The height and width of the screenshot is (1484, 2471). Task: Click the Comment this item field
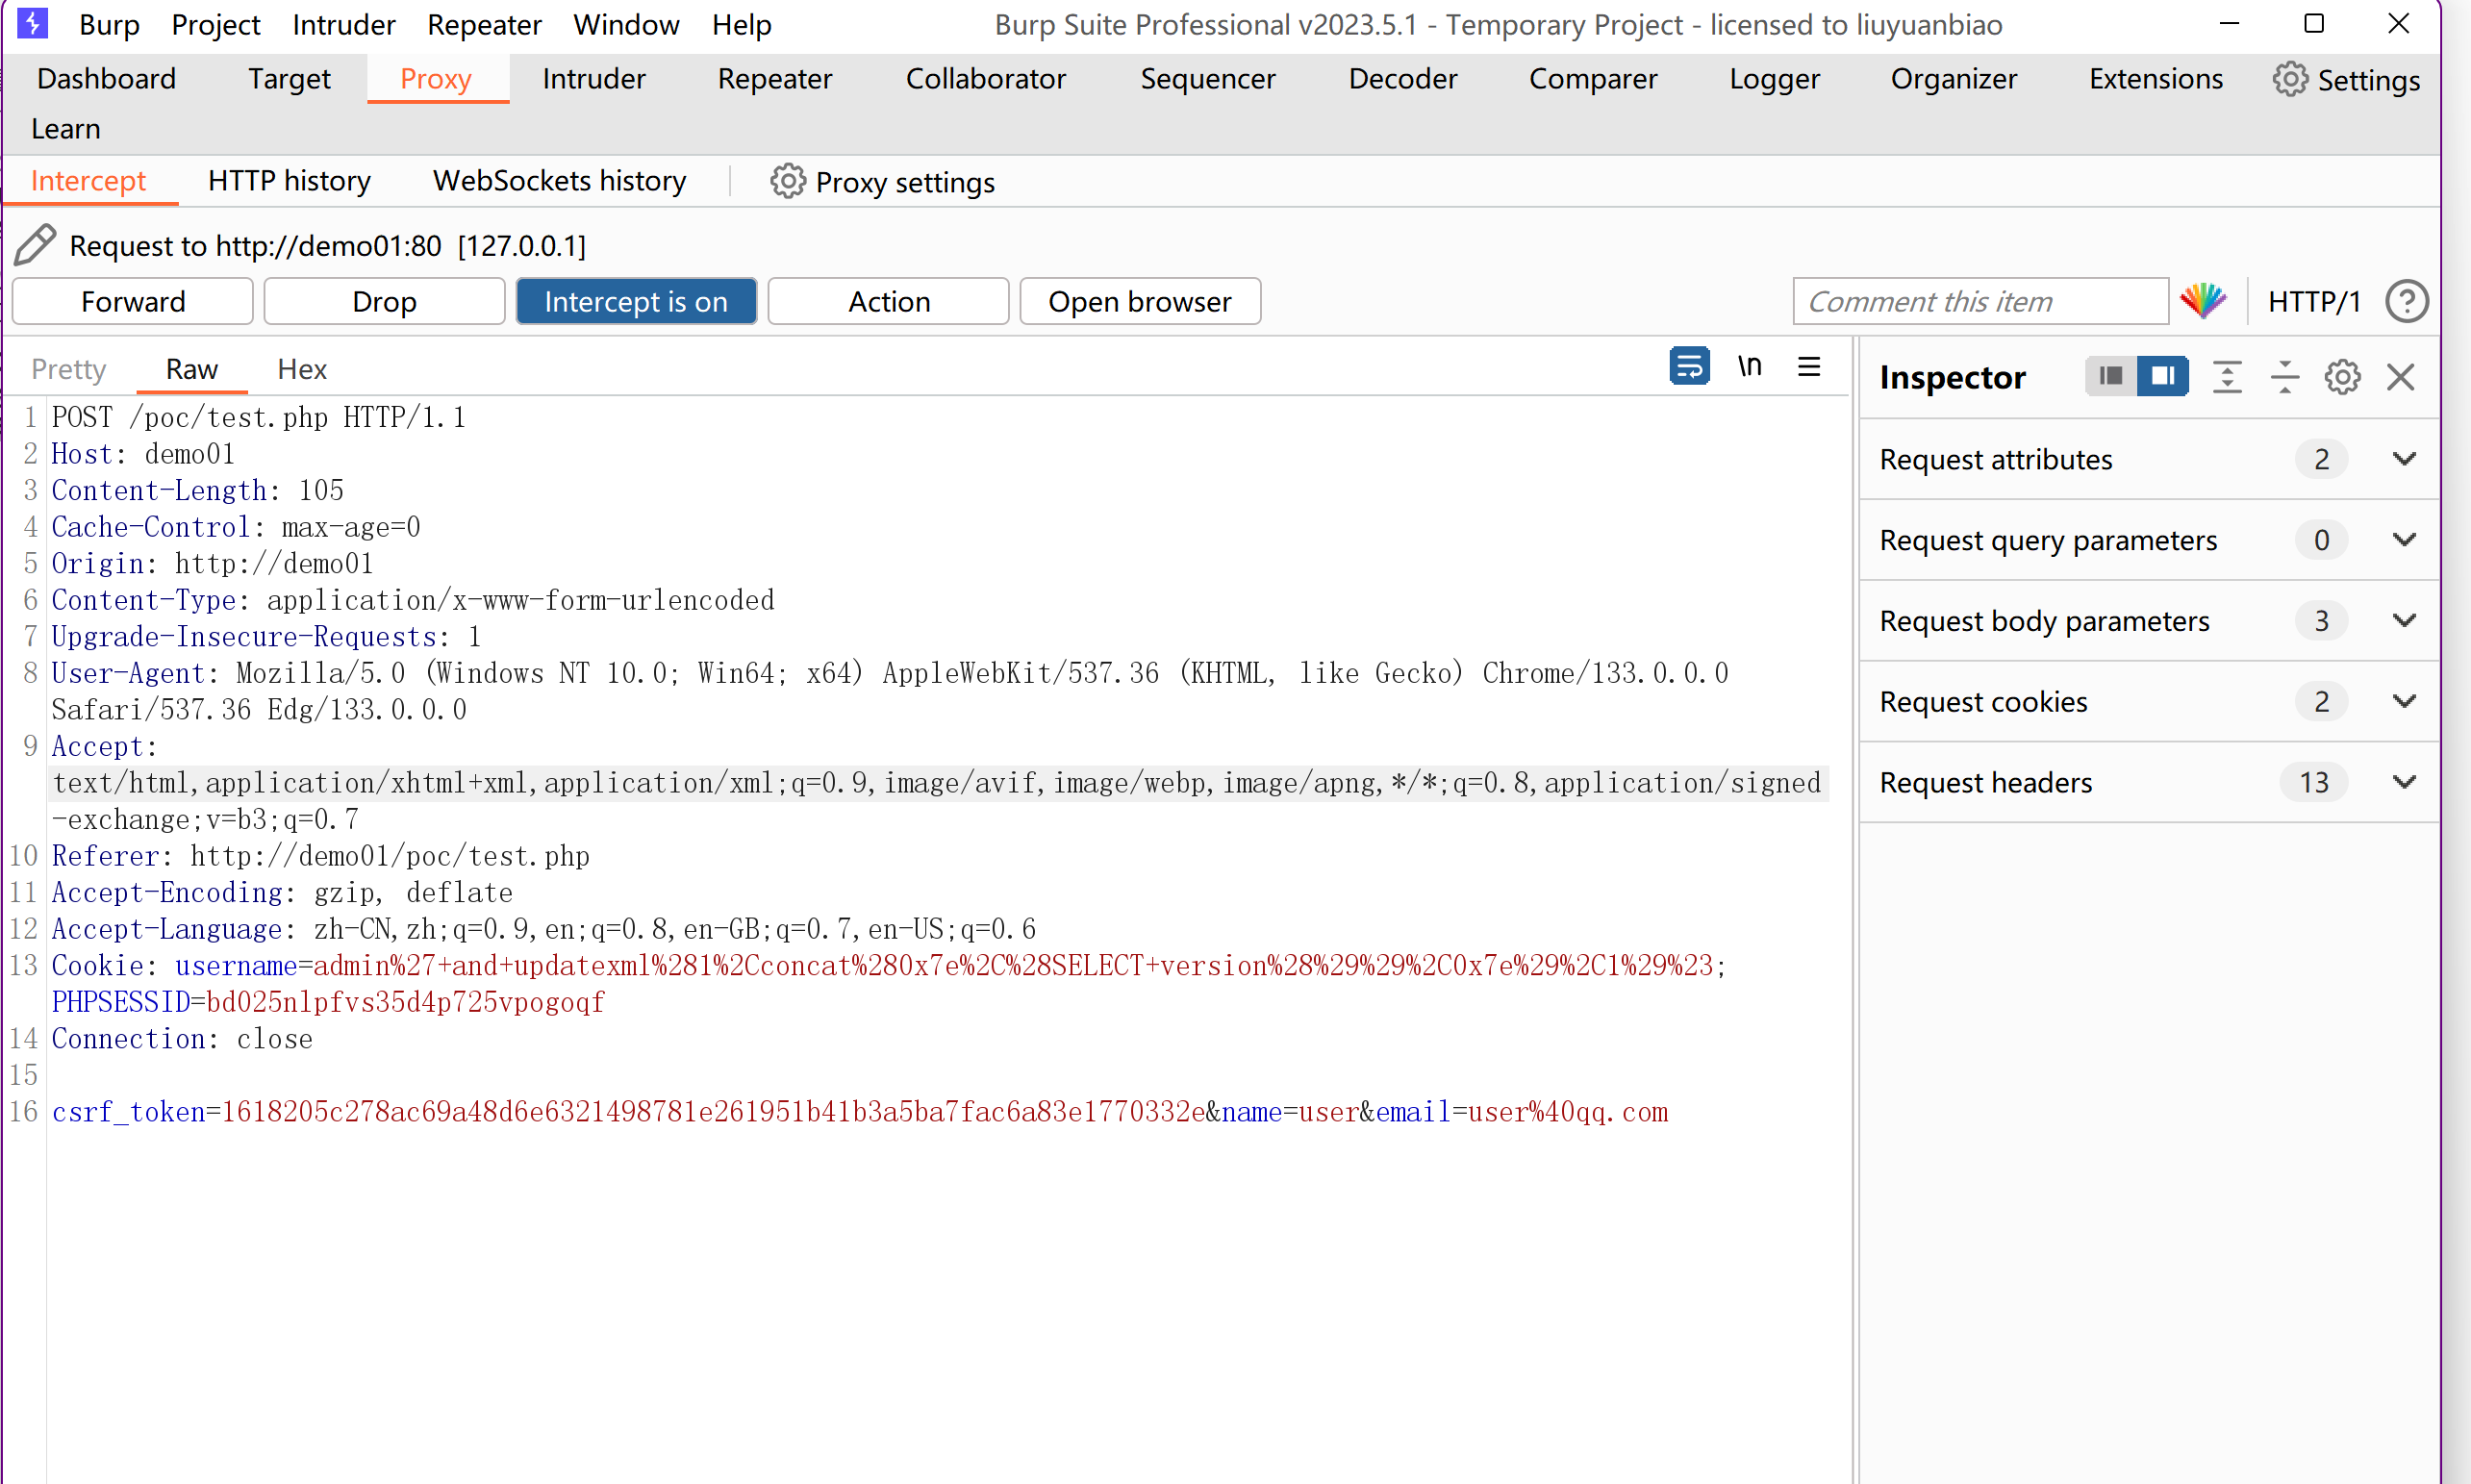[1980, 301]
